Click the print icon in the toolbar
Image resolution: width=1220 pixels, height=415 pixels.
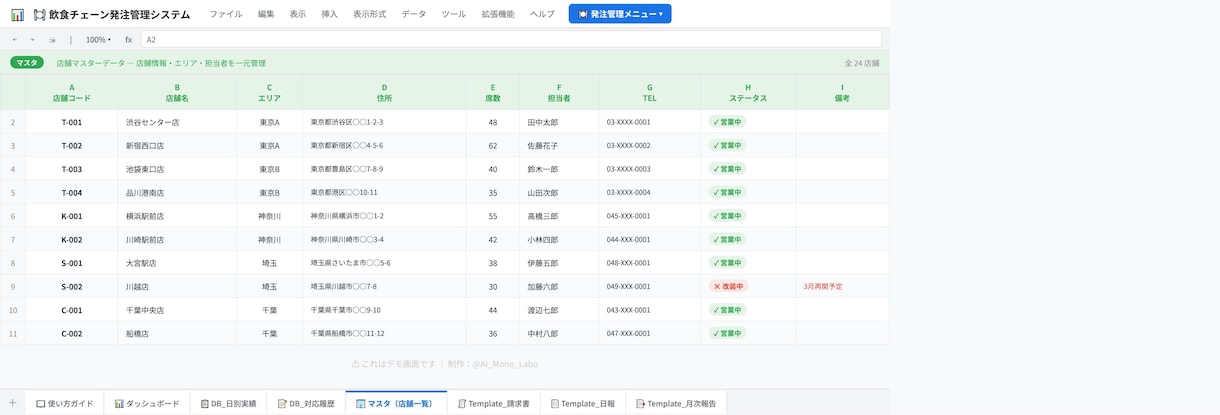(x=52, y=40)
